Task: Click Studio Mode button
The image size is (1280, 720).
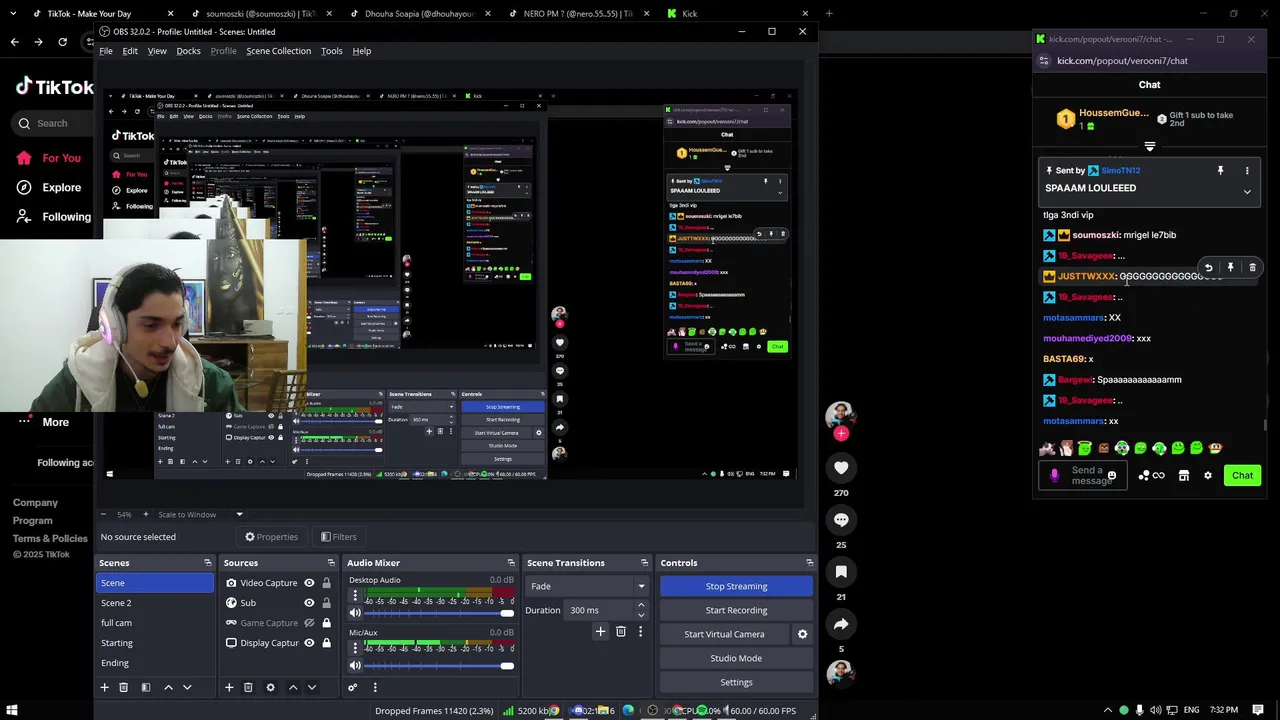Action: tap(736, 658)
